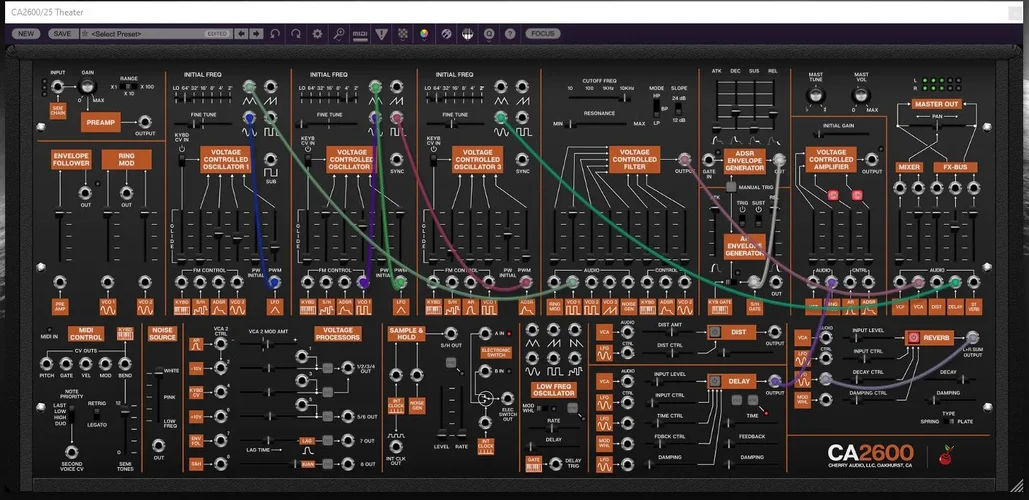The height and width of the screenshot is (500, 1029).
Task: Click the warning triangle panic icon
Action: click(x=381, y=34)
